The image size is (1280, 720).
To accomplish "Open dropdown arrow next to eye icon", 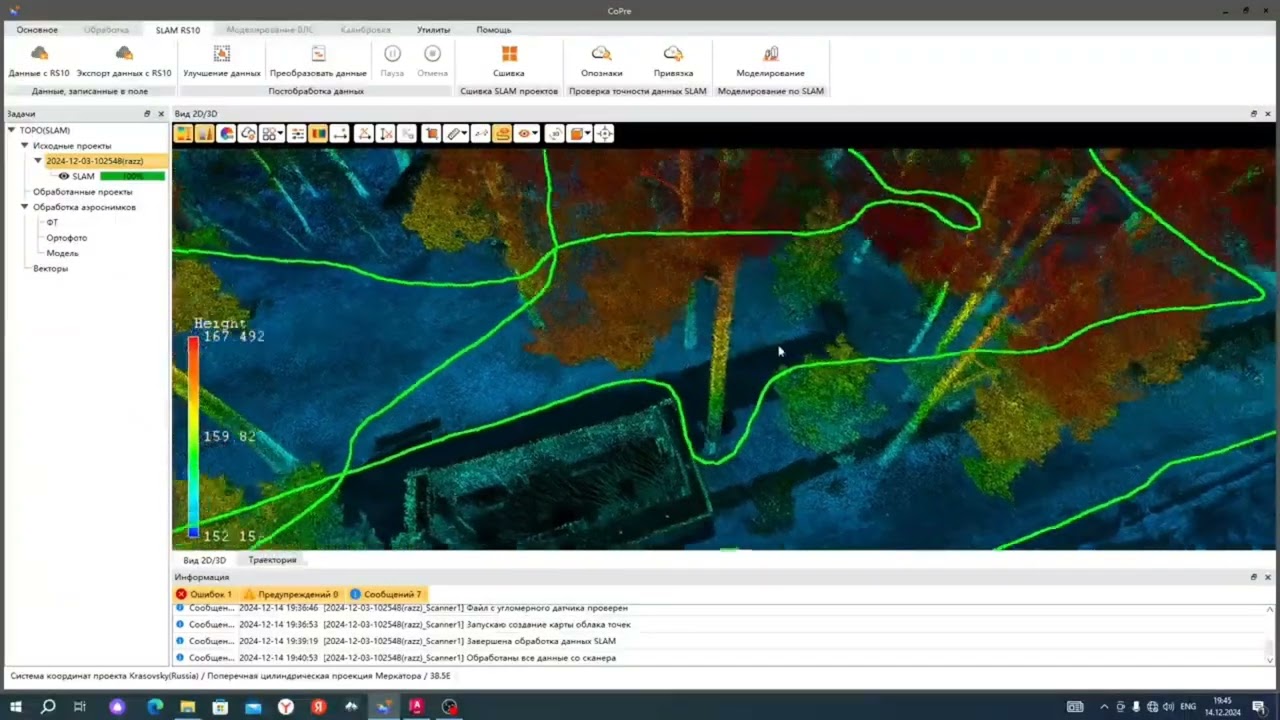I will pos(535,133).
